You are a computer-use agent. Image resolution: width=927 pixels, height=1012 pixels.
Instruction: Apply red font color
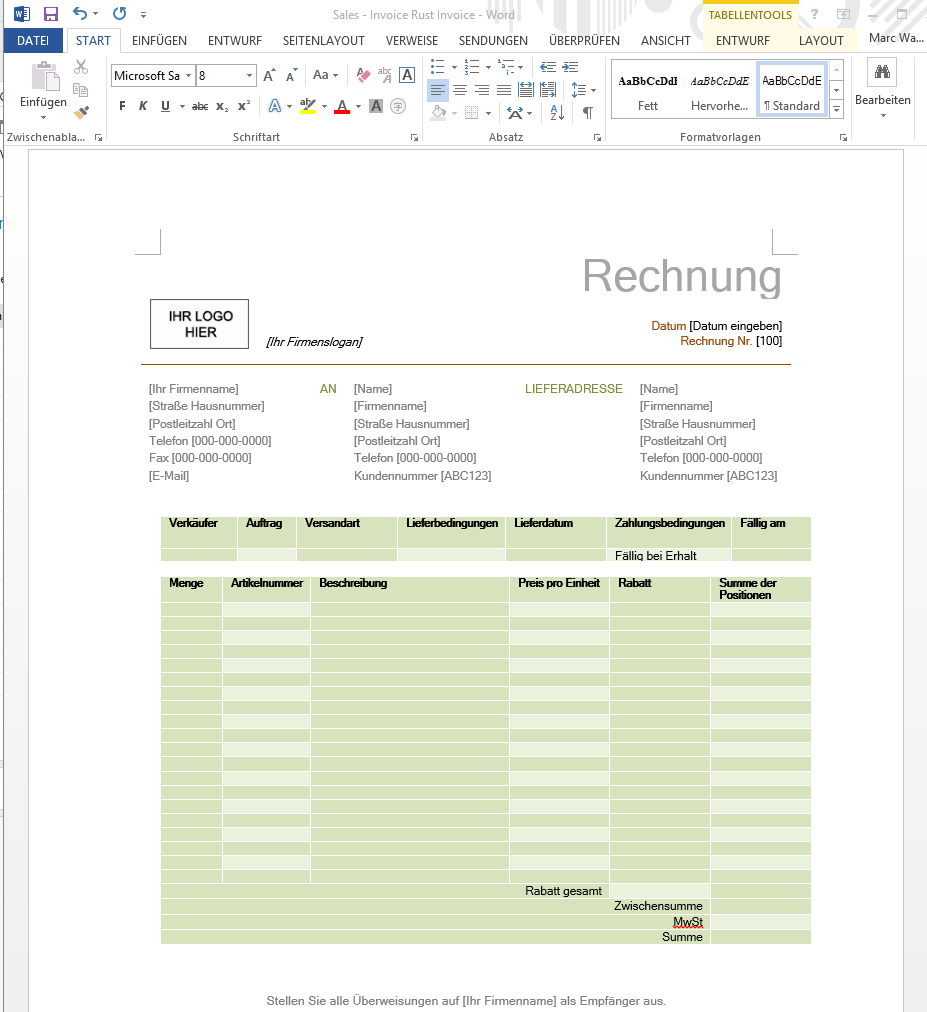pyautogui.click(x=342, y=106)
